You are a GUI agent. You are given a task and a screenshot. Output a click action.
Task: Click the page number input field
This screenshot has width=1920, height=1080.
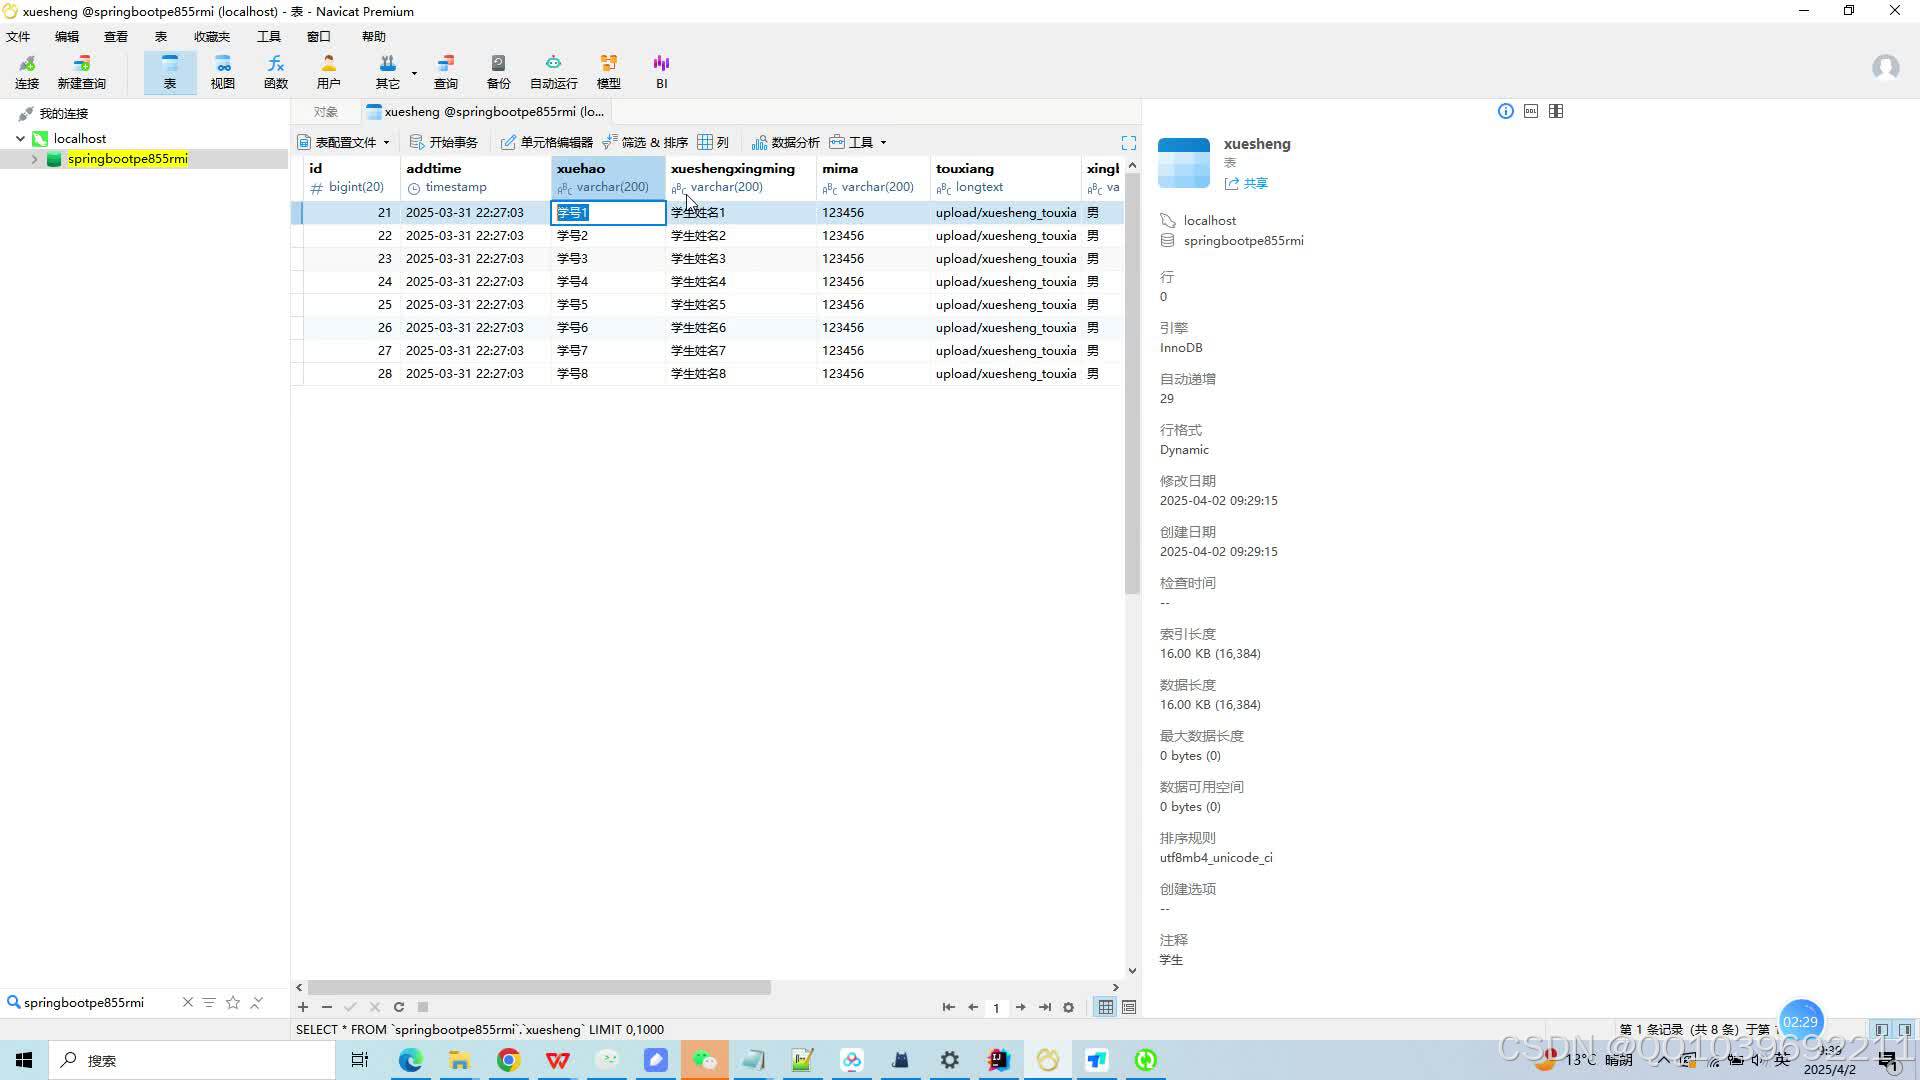pyautogui.click(x=996, y=1008)
